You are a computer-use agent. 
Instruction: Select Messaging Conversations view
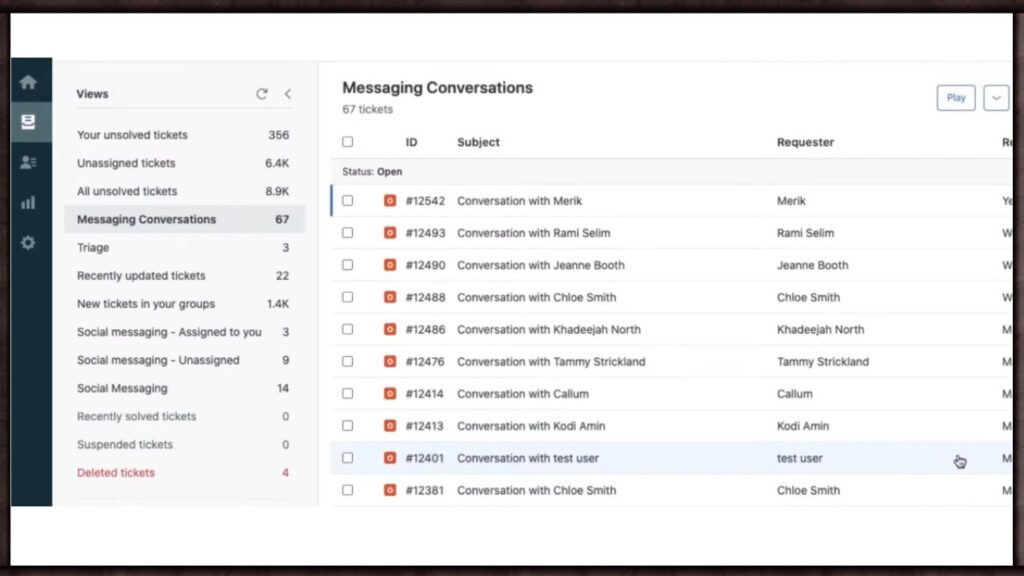pos(184,219)
